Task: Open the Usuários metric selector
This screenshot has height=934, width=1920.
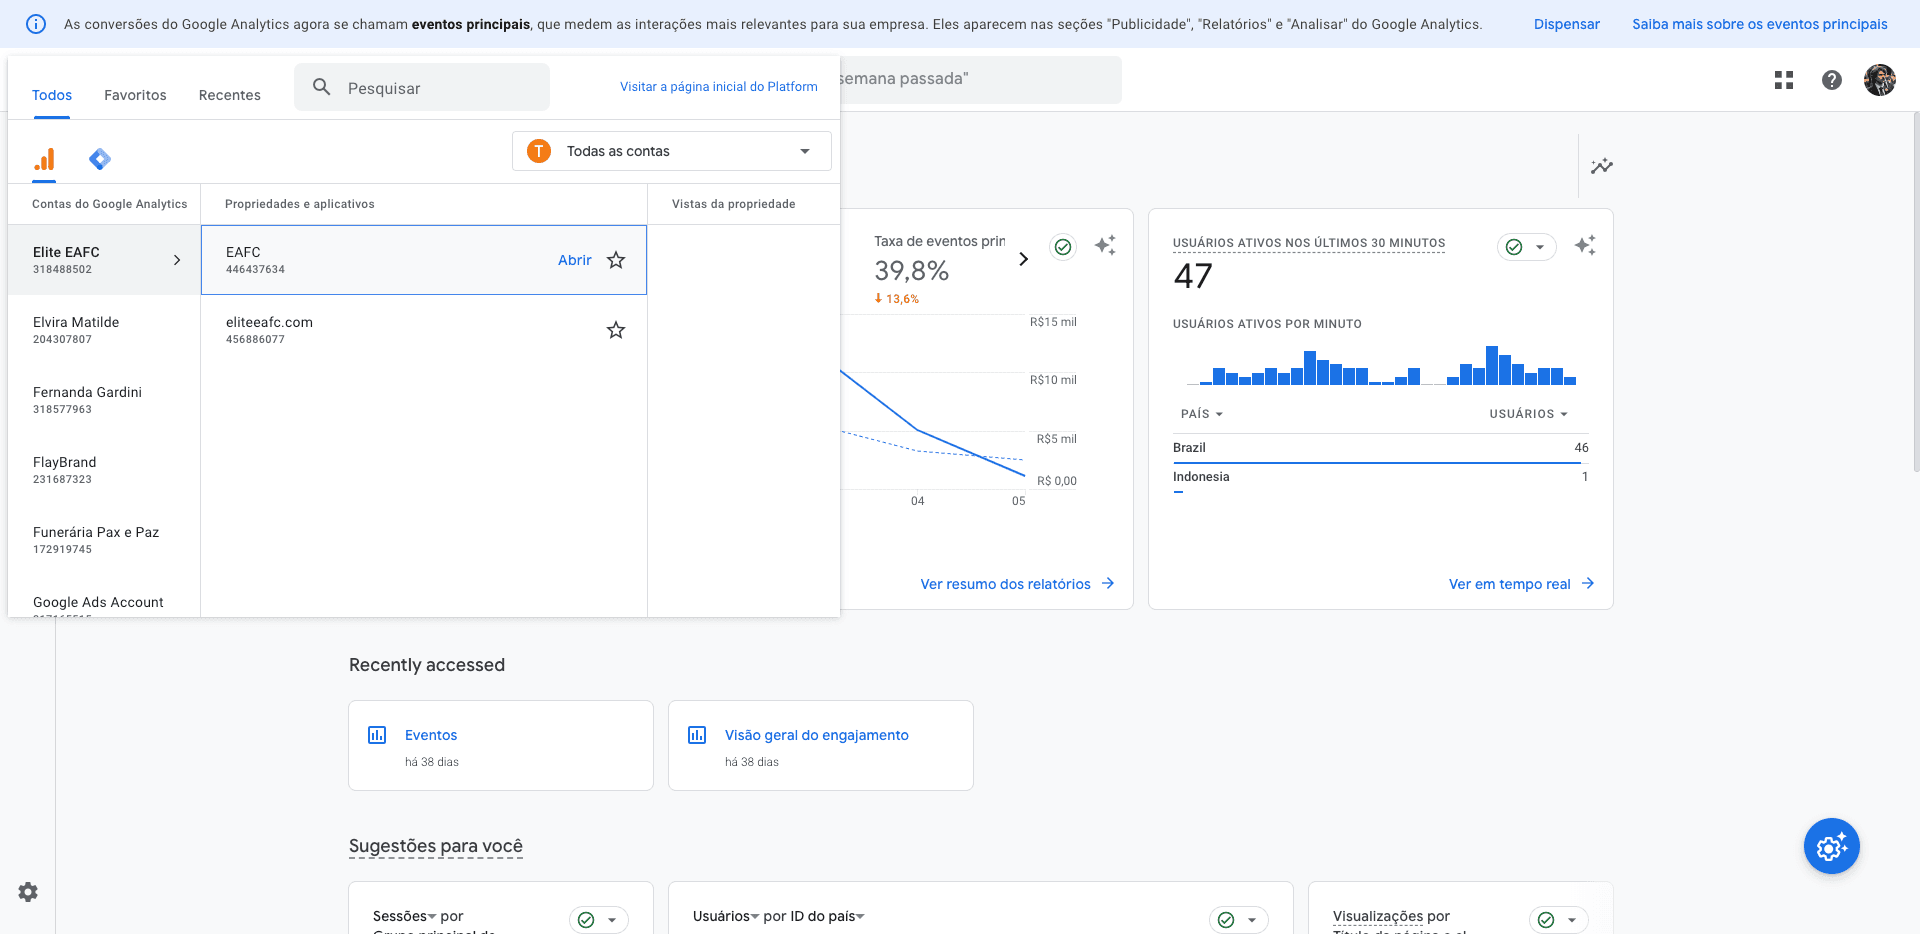Action: tap(726, 916)
